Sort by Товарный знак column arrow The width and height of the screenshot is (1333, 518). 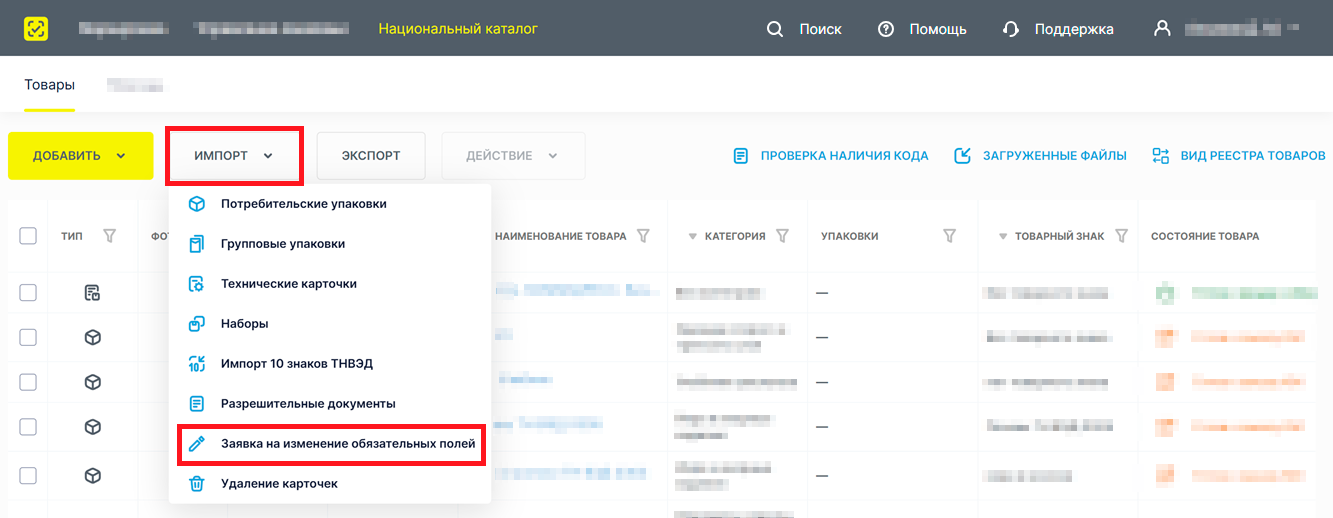coord(1003,237)
